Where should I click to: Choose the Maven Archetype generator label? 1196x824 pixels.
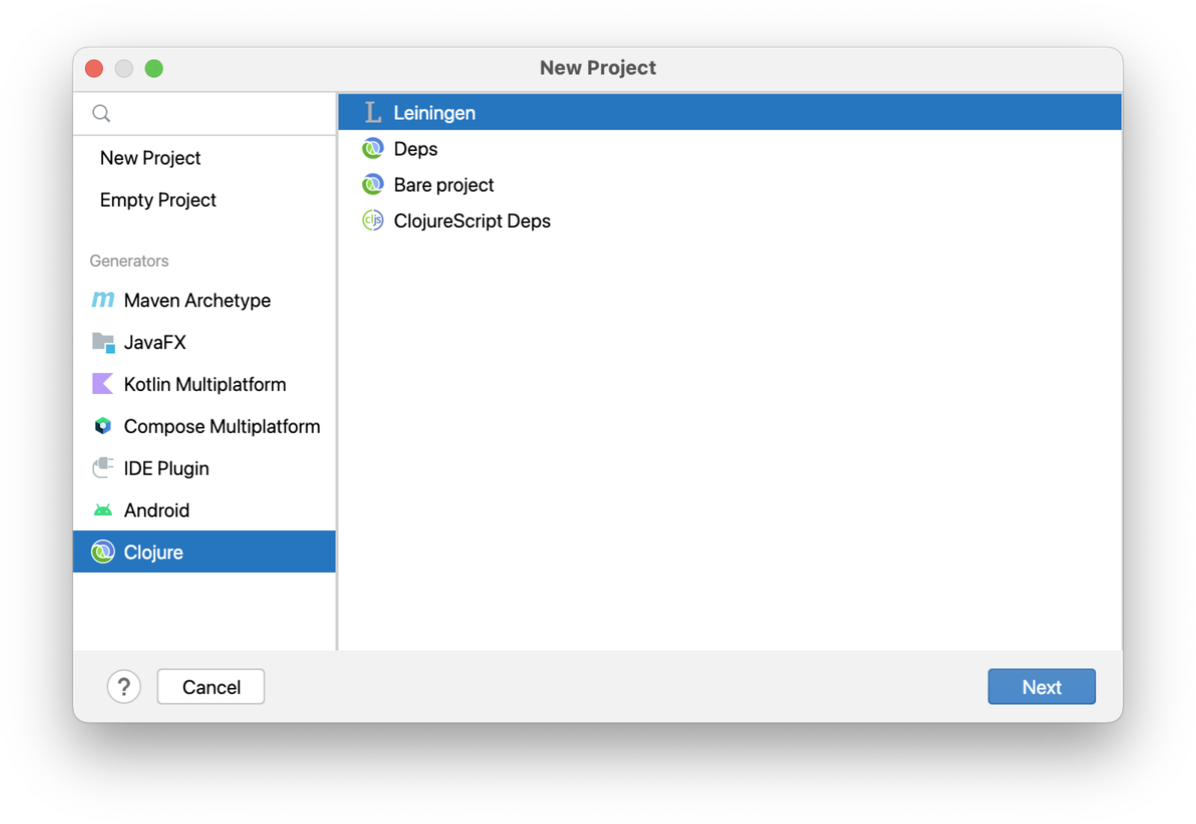[x=197, y=300]
